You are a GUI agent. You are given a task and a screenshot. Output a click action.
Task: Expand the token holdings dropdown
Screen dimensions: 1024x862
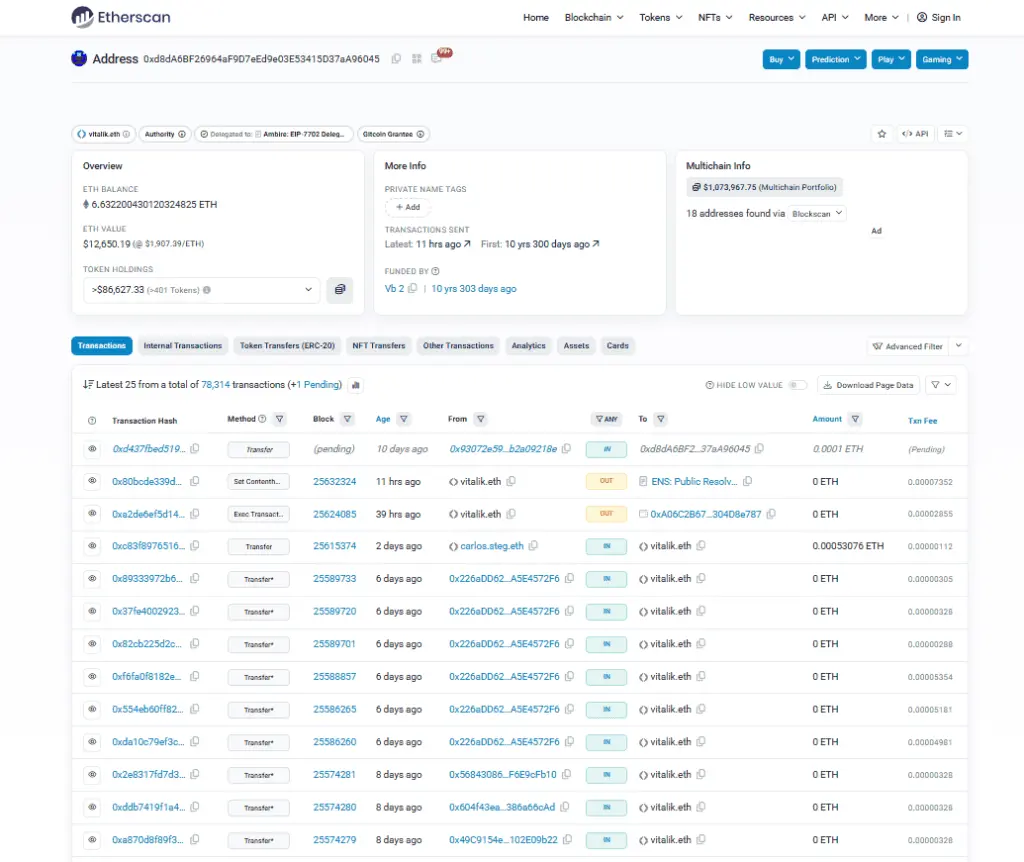[x=201, y=290]
